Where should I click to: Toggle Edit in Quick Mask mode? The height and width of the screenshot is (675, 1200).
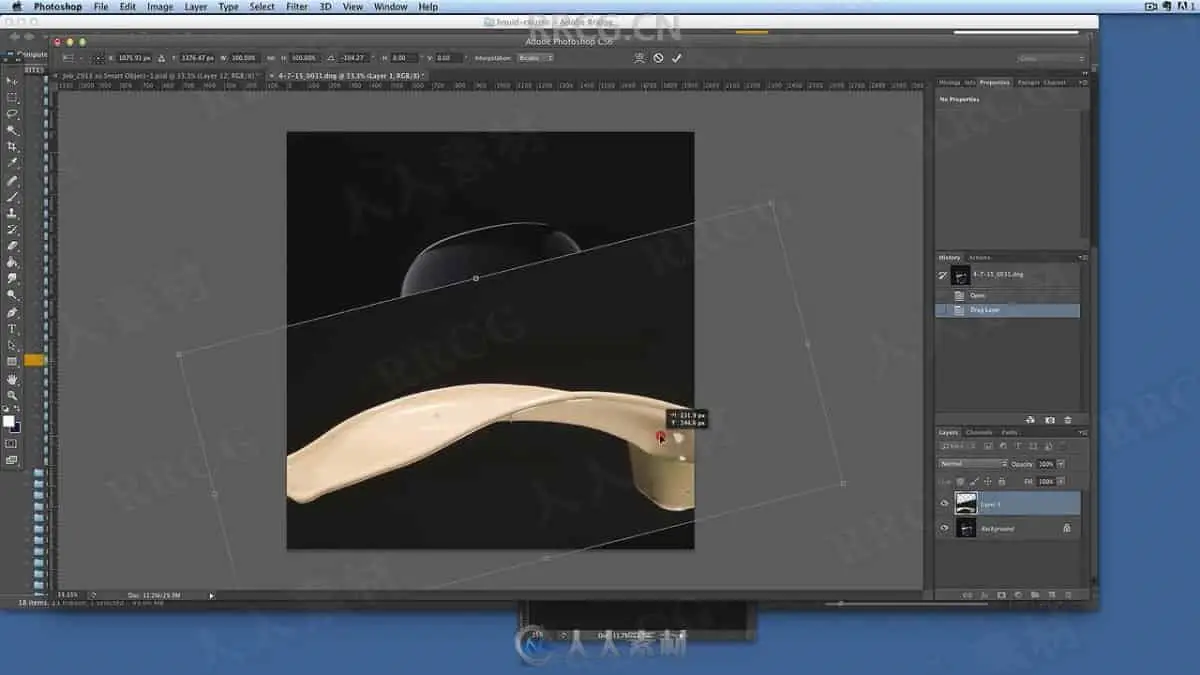12,442
